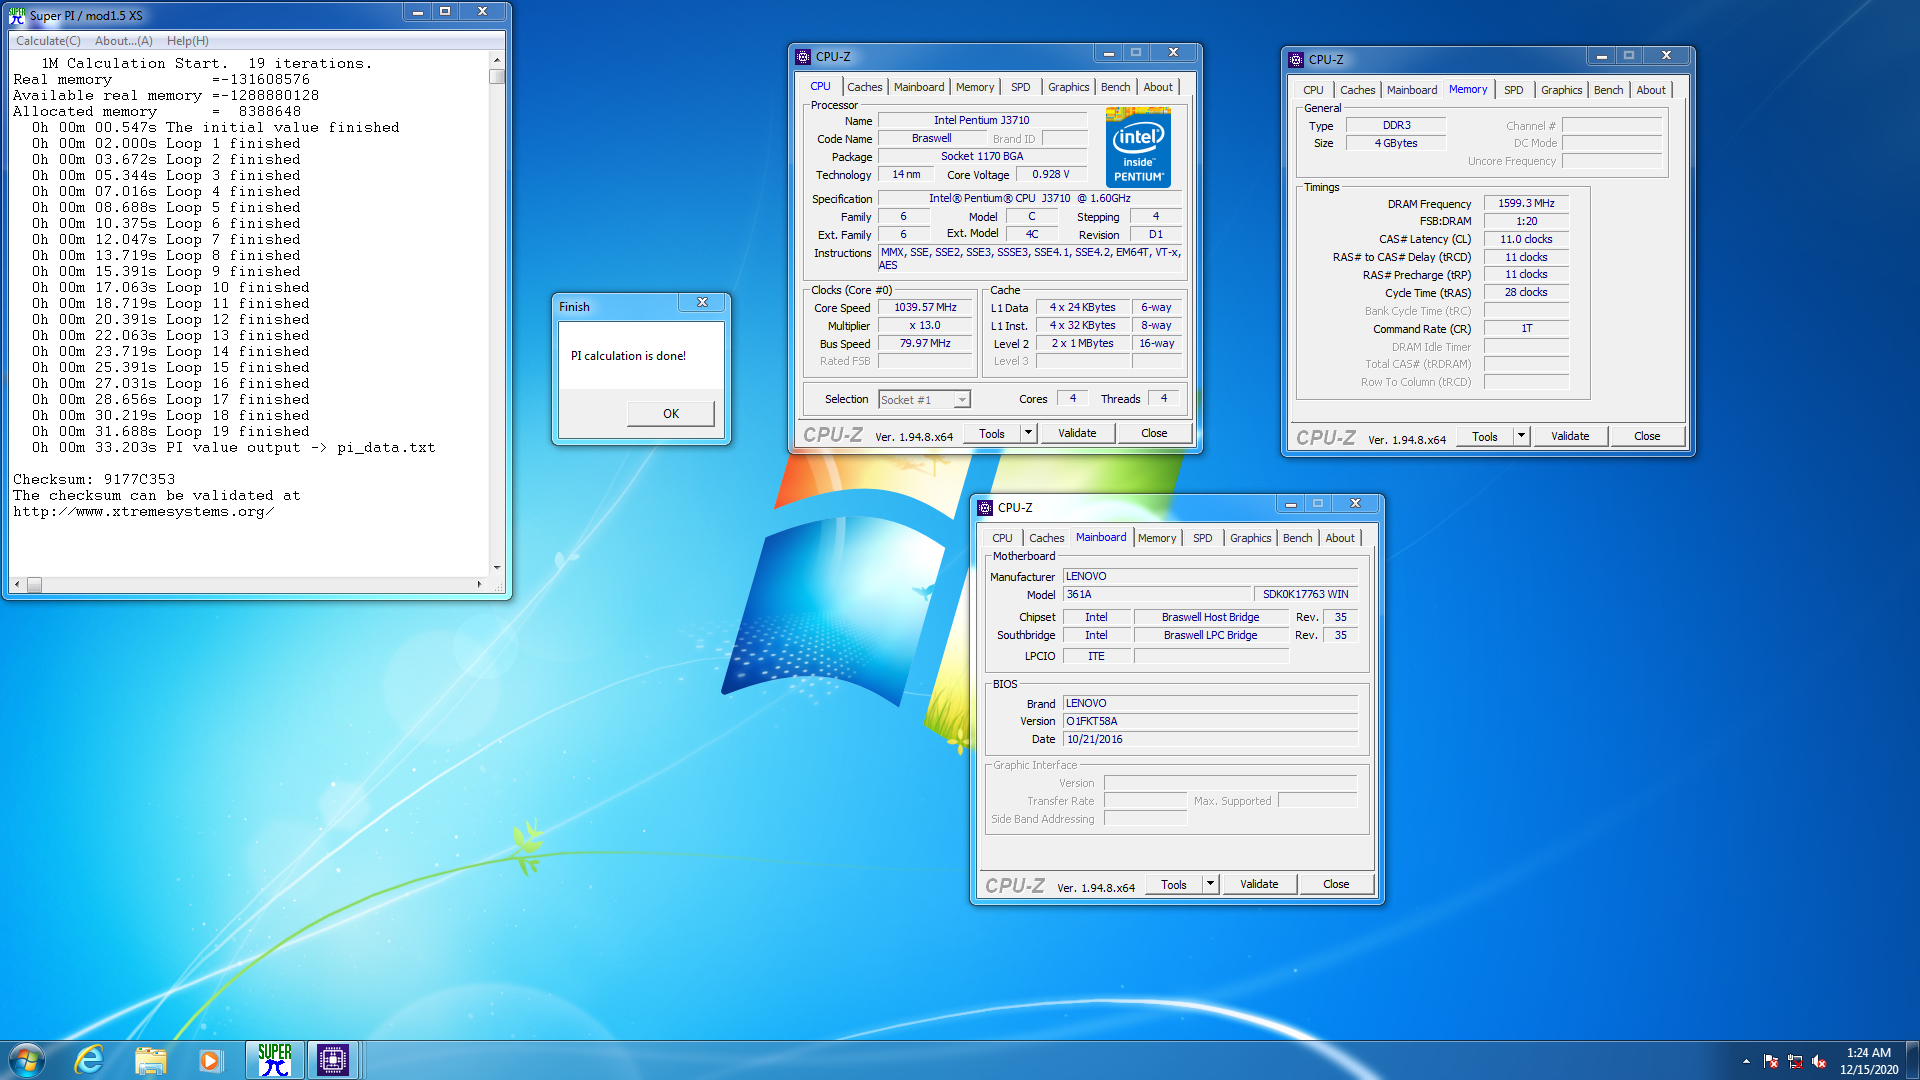
Task: Click Validate in Mainboard window
Action: (1259, 885)
